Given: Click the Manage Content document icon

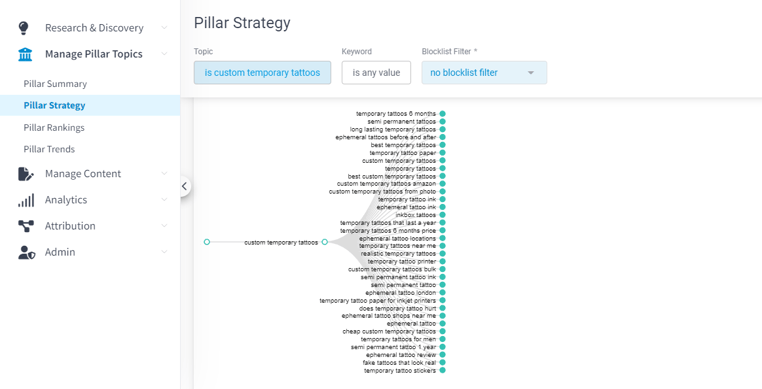Looking at the screenshot, I should coord(26,174).
